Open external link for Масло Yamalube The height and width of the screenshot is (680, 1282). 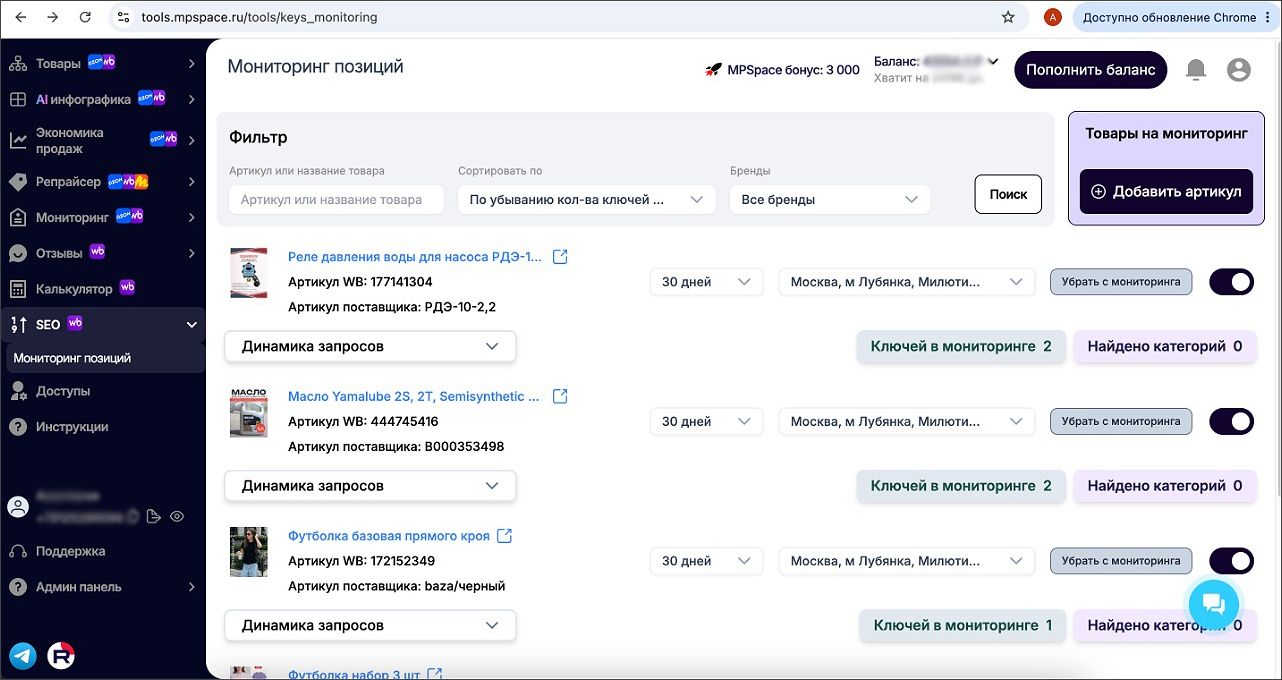(560, 397)
